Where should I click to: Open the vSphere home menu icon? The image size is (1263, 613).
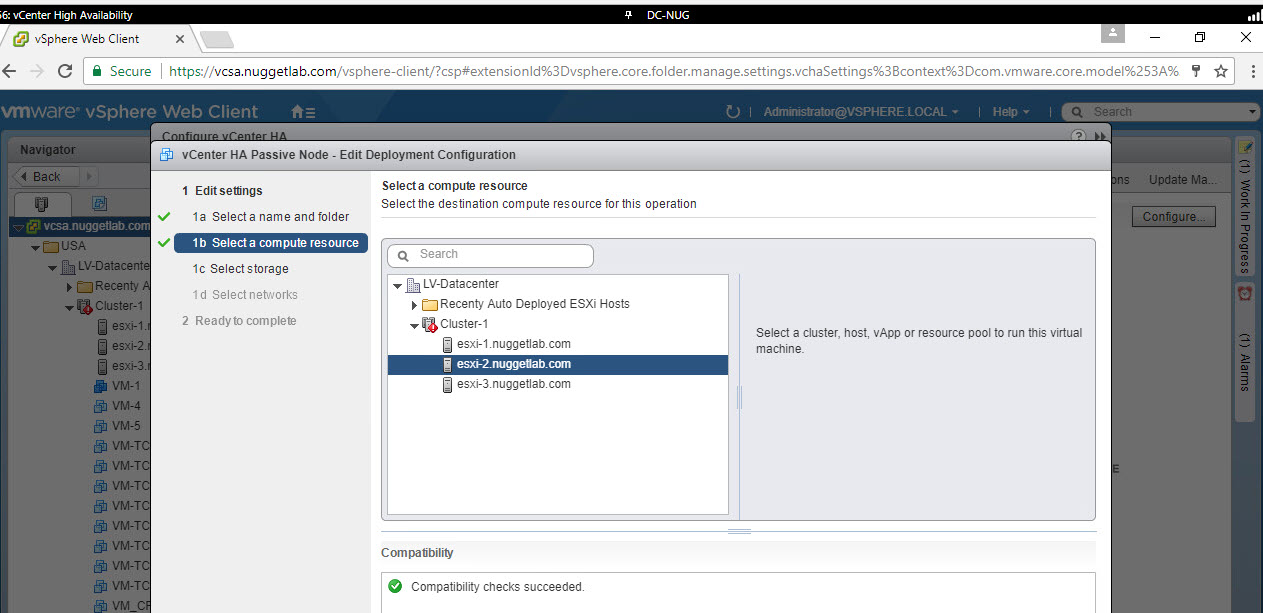click(x=302, y=112)
